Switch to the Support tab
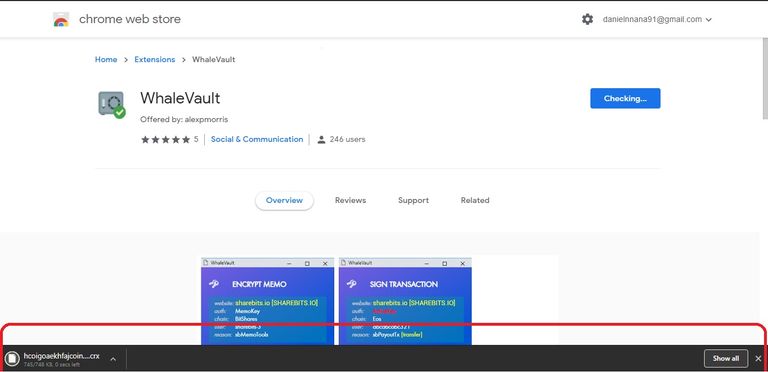 click(413, 200)
